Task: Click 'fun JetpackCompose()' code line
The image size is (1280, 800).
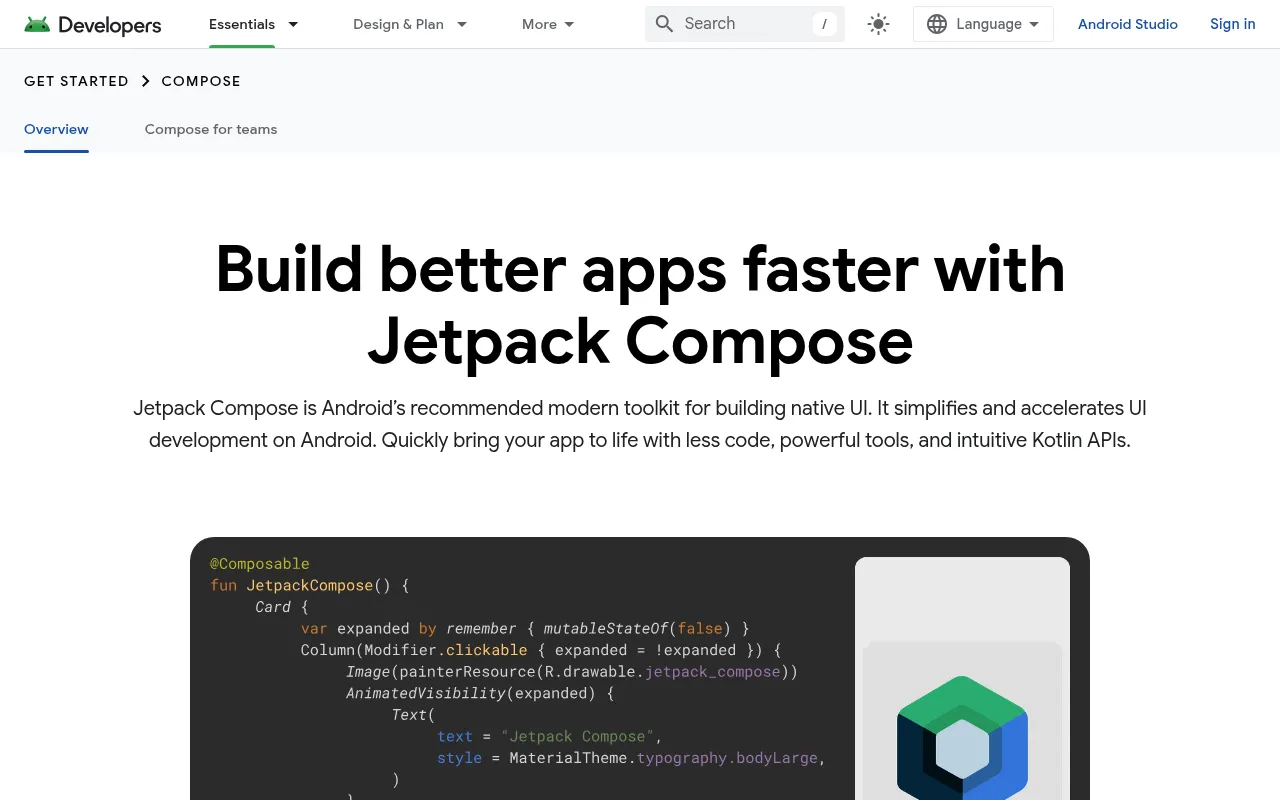Action: tap(310, 585)
